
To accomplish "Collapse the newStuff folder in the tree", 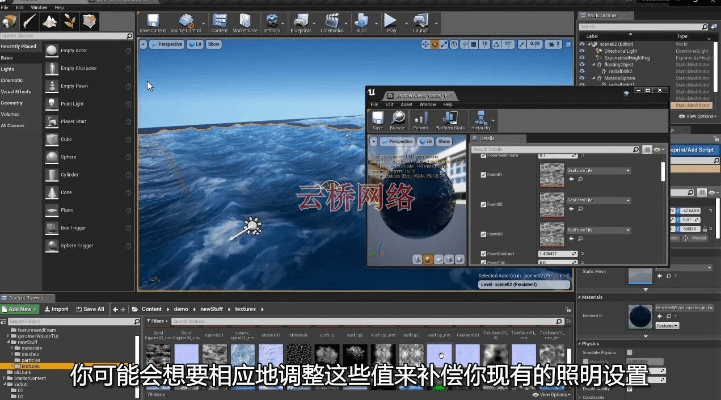I will (x=8, y=343).
